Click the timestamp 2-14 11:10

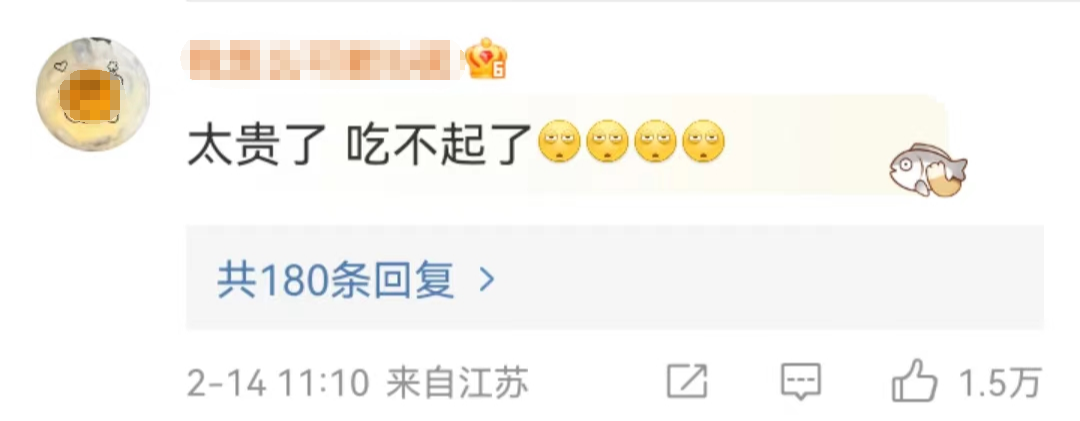(x=278, y=383)
